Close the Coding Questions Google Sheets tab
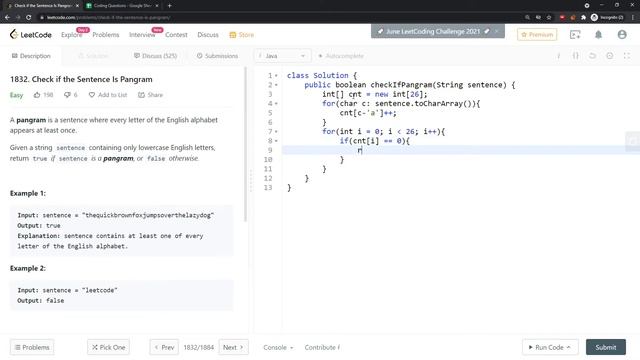 [x=157, y=6]
